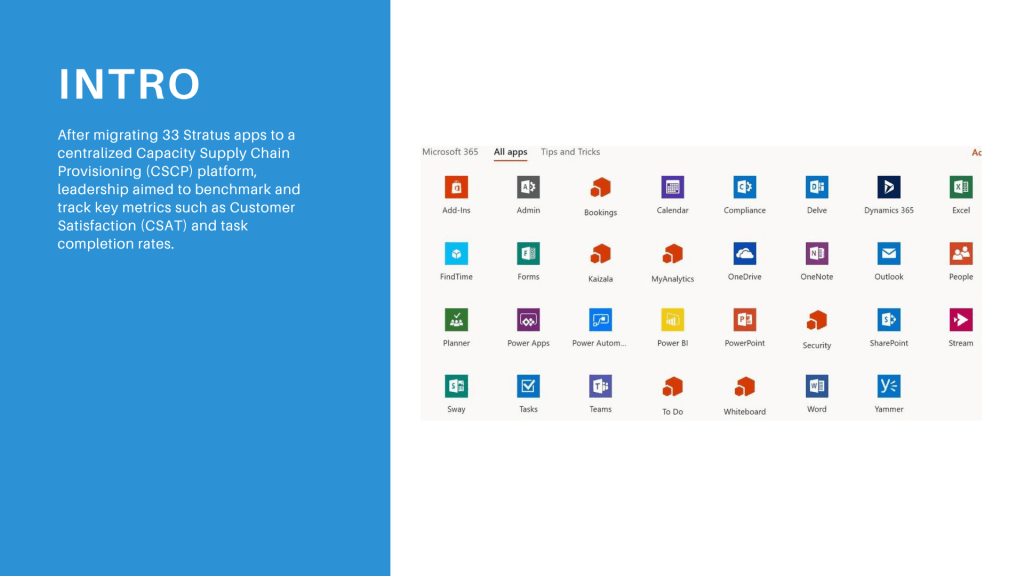Open the Outlook mail app
This screenshot has width=1024, height=576.
pyautogui.click(x=888, y=254)
